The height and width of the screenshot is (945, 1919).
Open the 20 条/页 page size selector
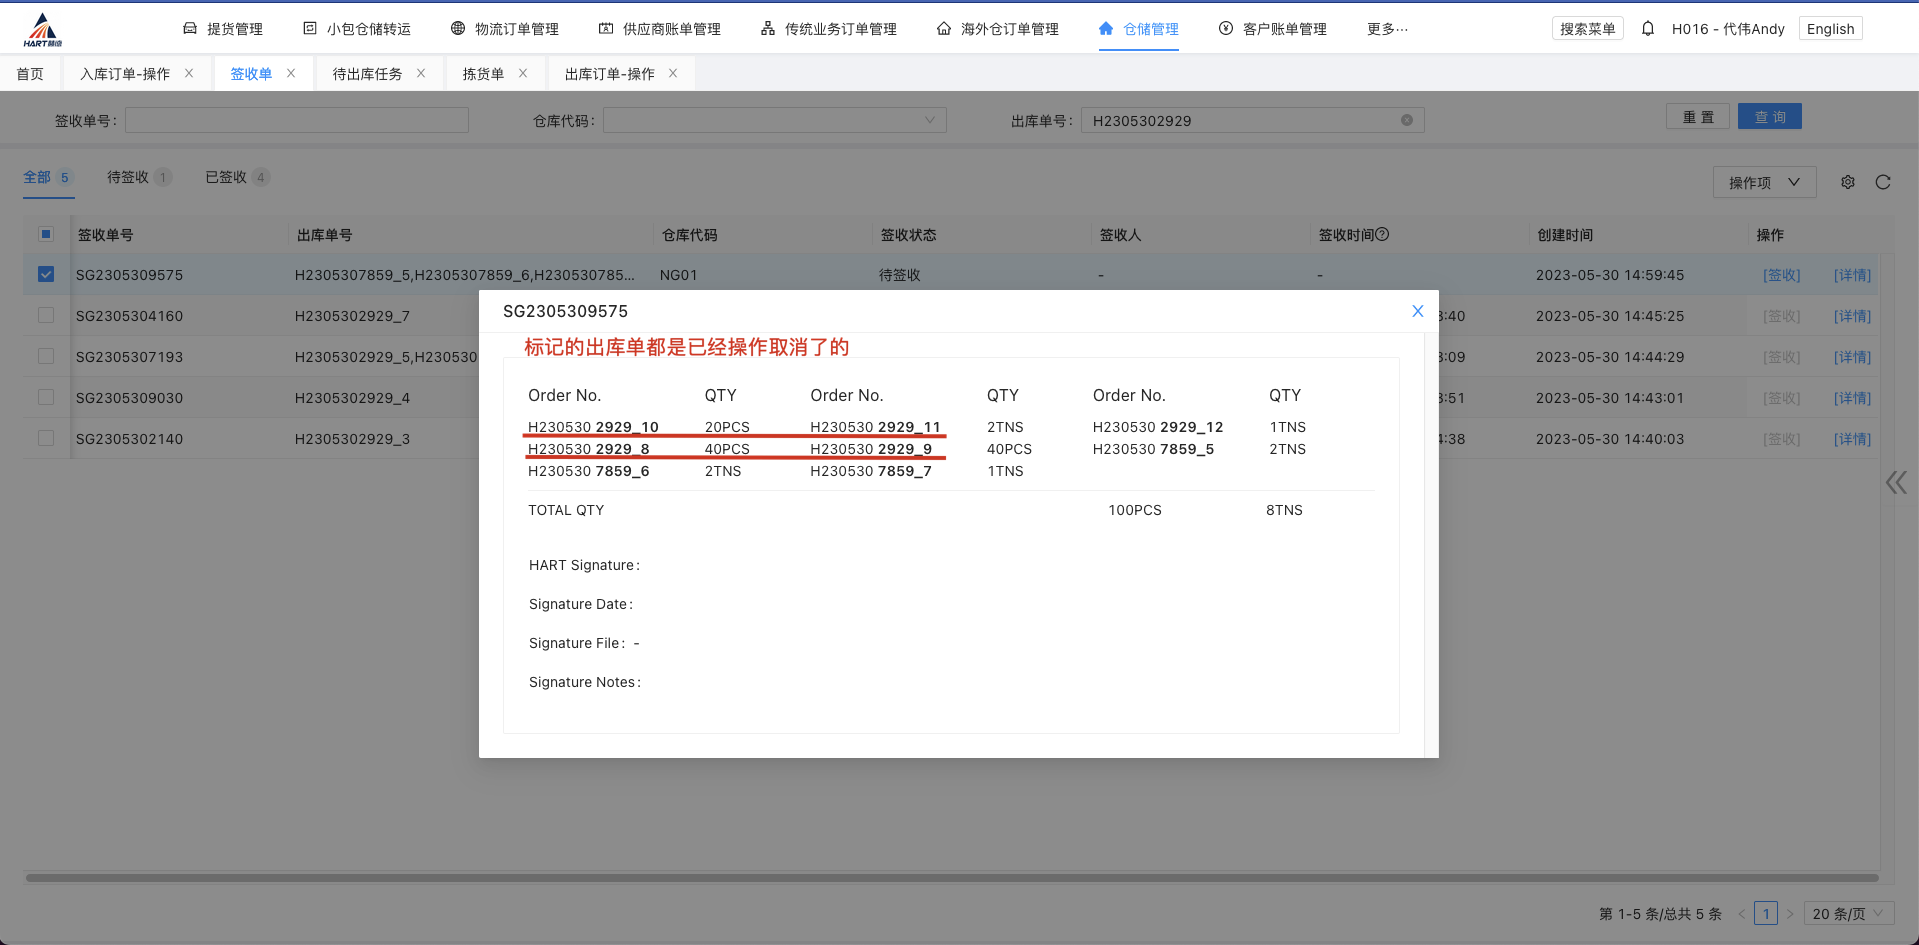1847,913
